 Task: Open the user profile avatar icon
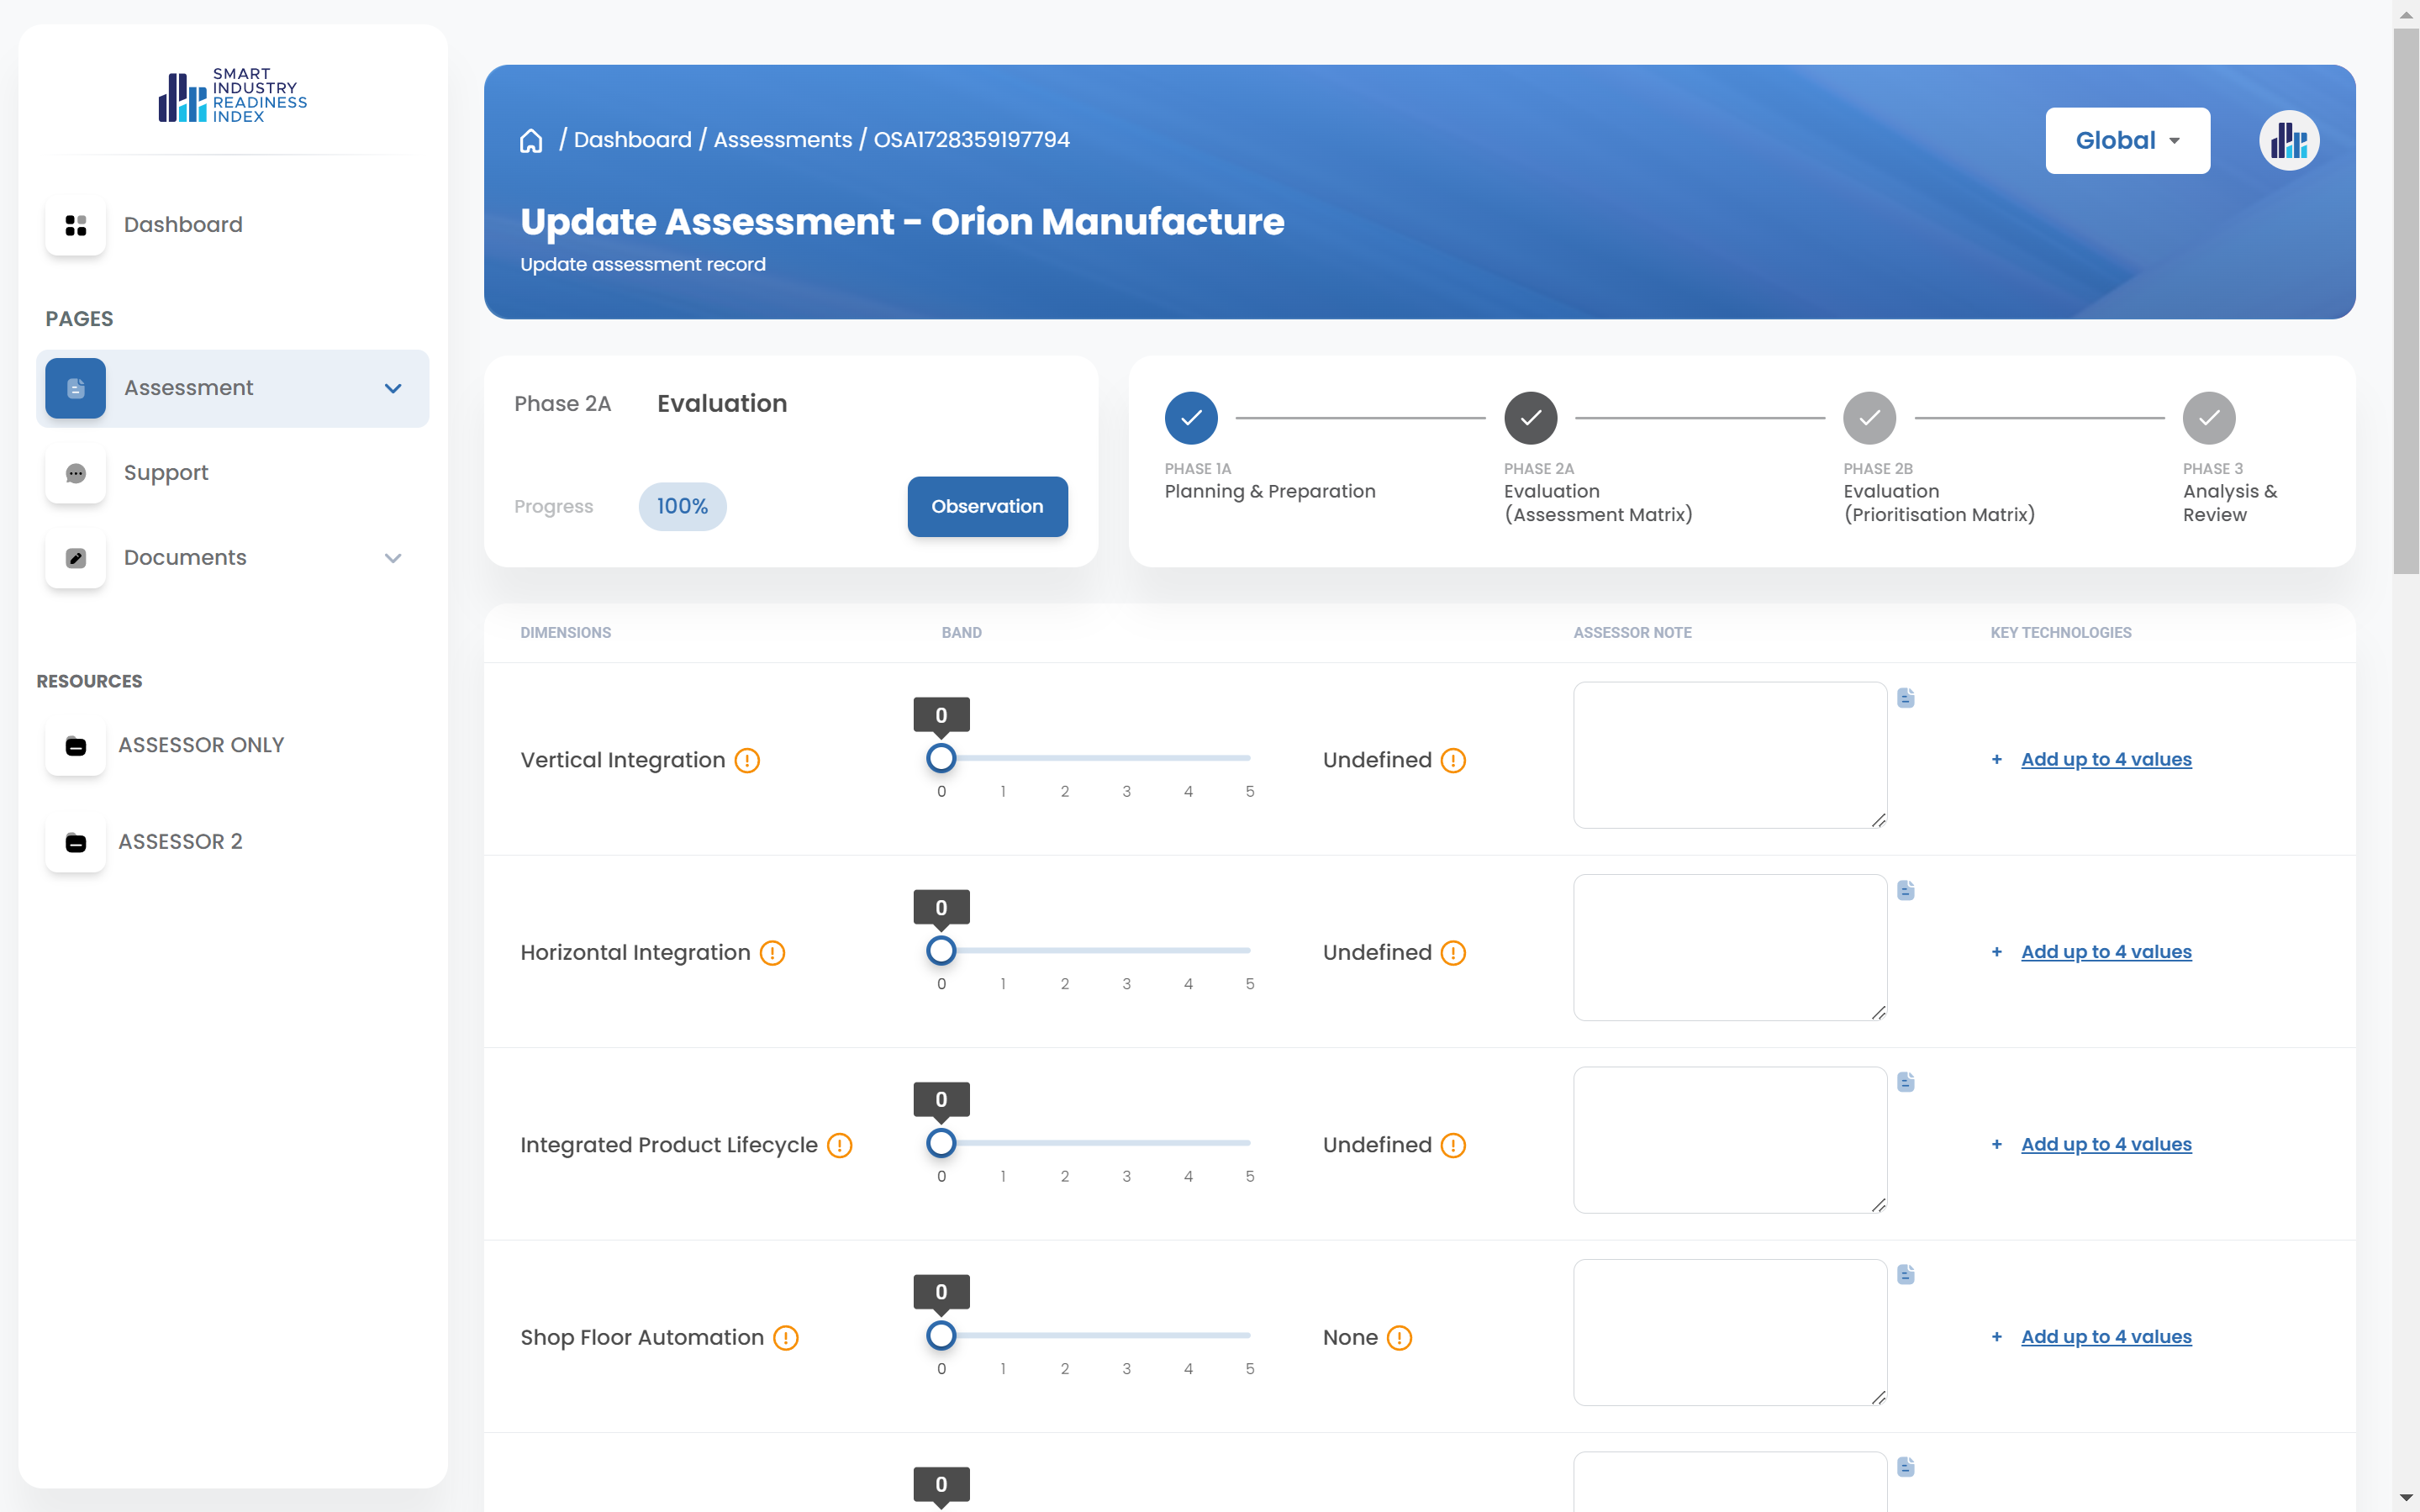pos(2288,141)
